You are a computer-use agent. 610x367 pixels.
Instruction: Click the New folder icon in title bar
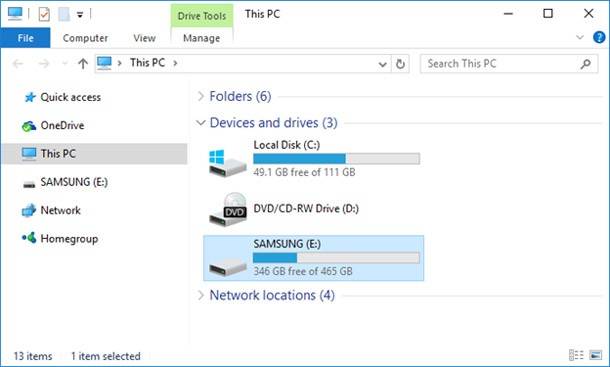tap(64, 14)
